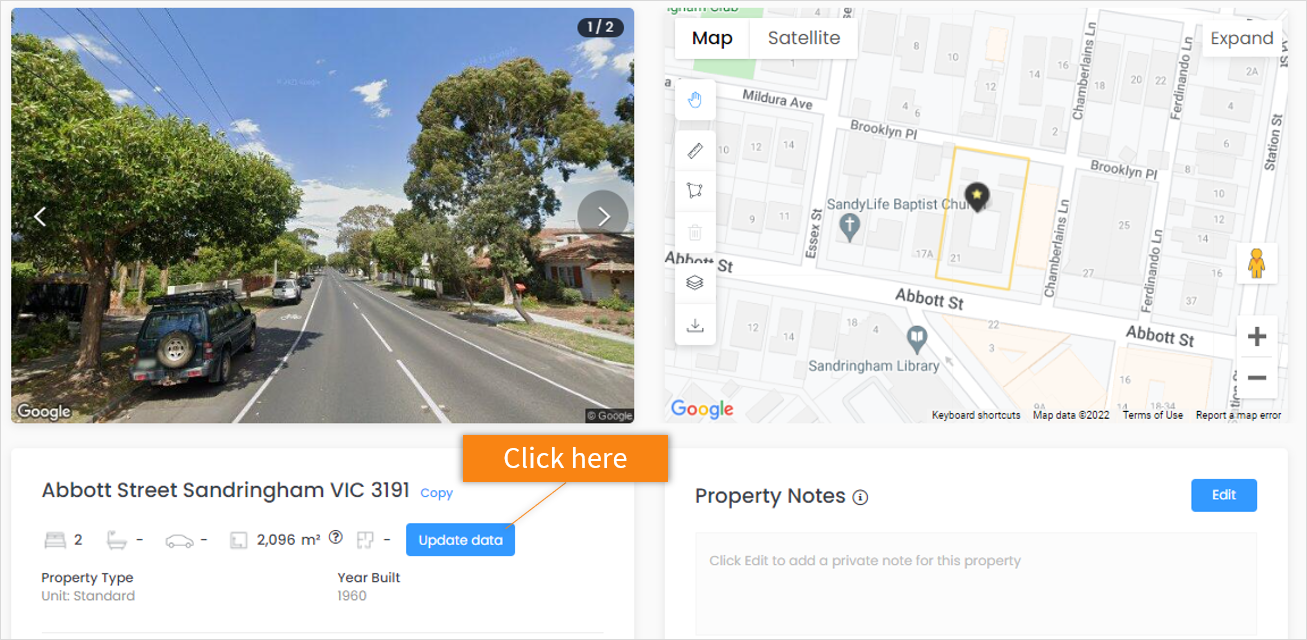Show next property photo
This screenshot has width=1307, height=640.
[x=603, y=216]
